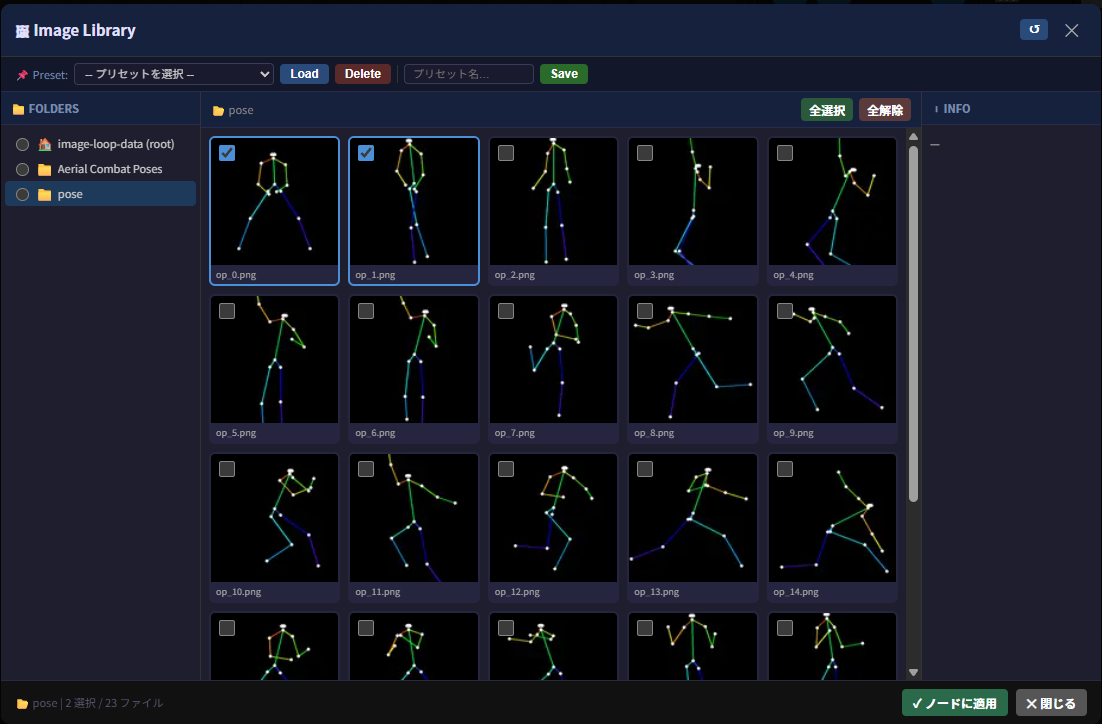1102x724 pixels.
Task: Select the op_13.png pose thumbnail
Action: pos(693,518)
